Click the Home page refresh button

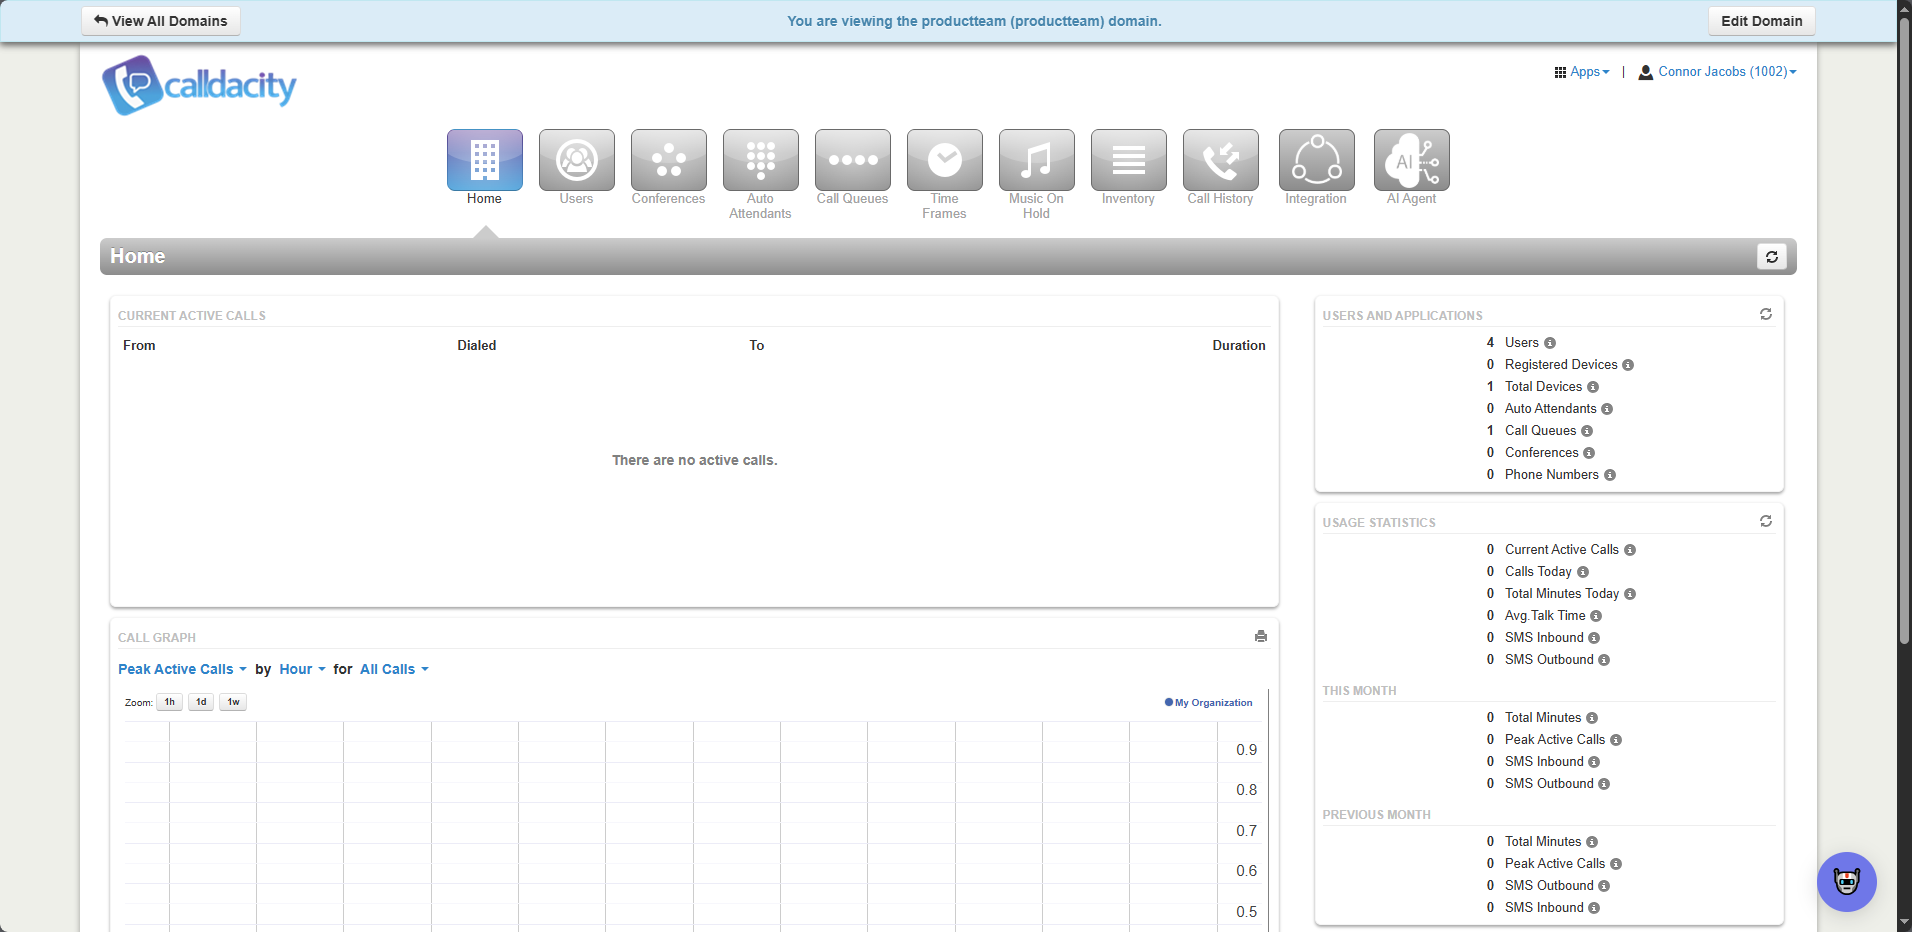[1771, 257]
